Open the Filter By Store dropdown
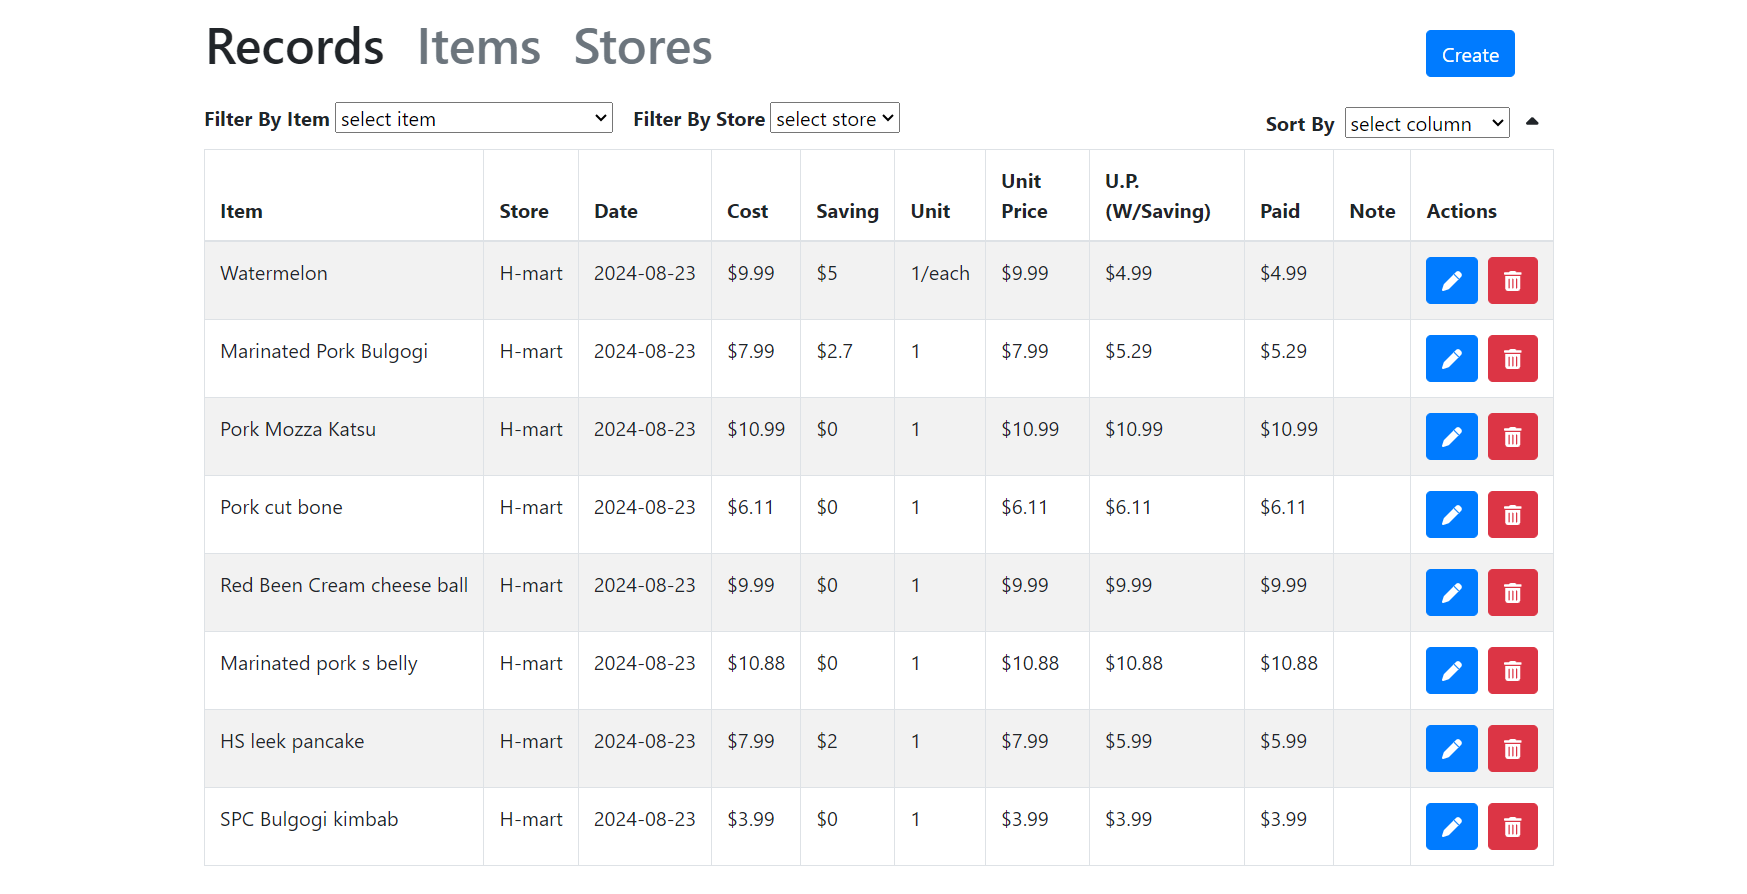Image resolution: width=1747 pixels, height=894 pixels. tap(835, 118)
